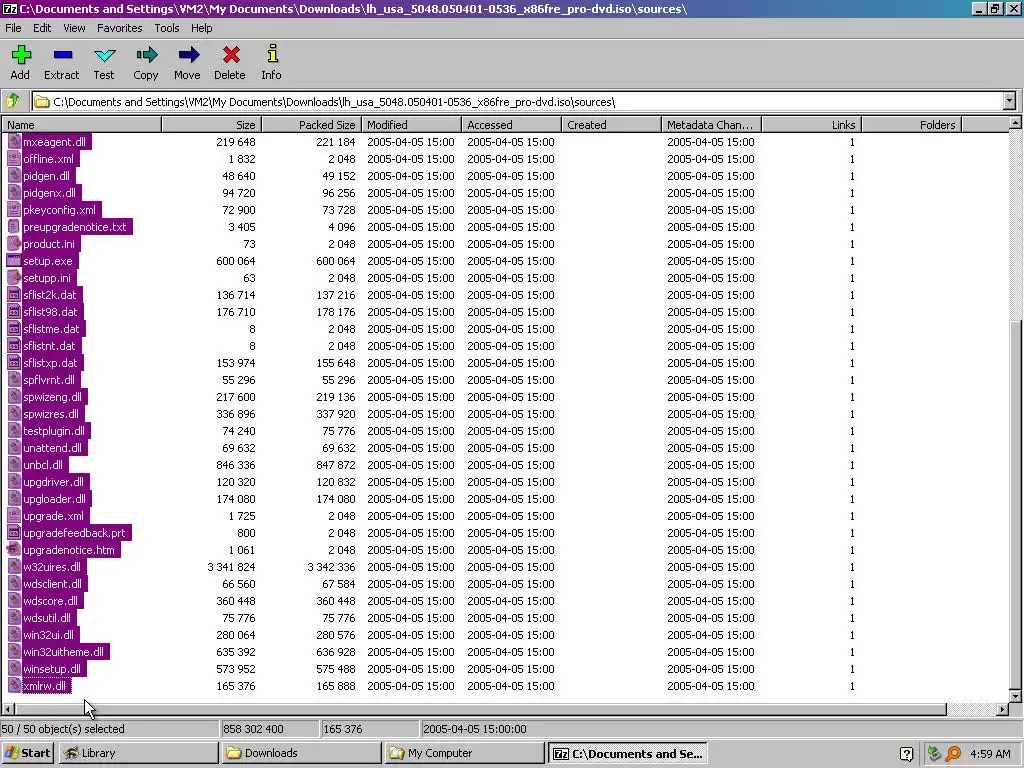This screenshot has width=1024, height=768.
Task: Select the sflistxp.dat file name
Action: (50, 362)
